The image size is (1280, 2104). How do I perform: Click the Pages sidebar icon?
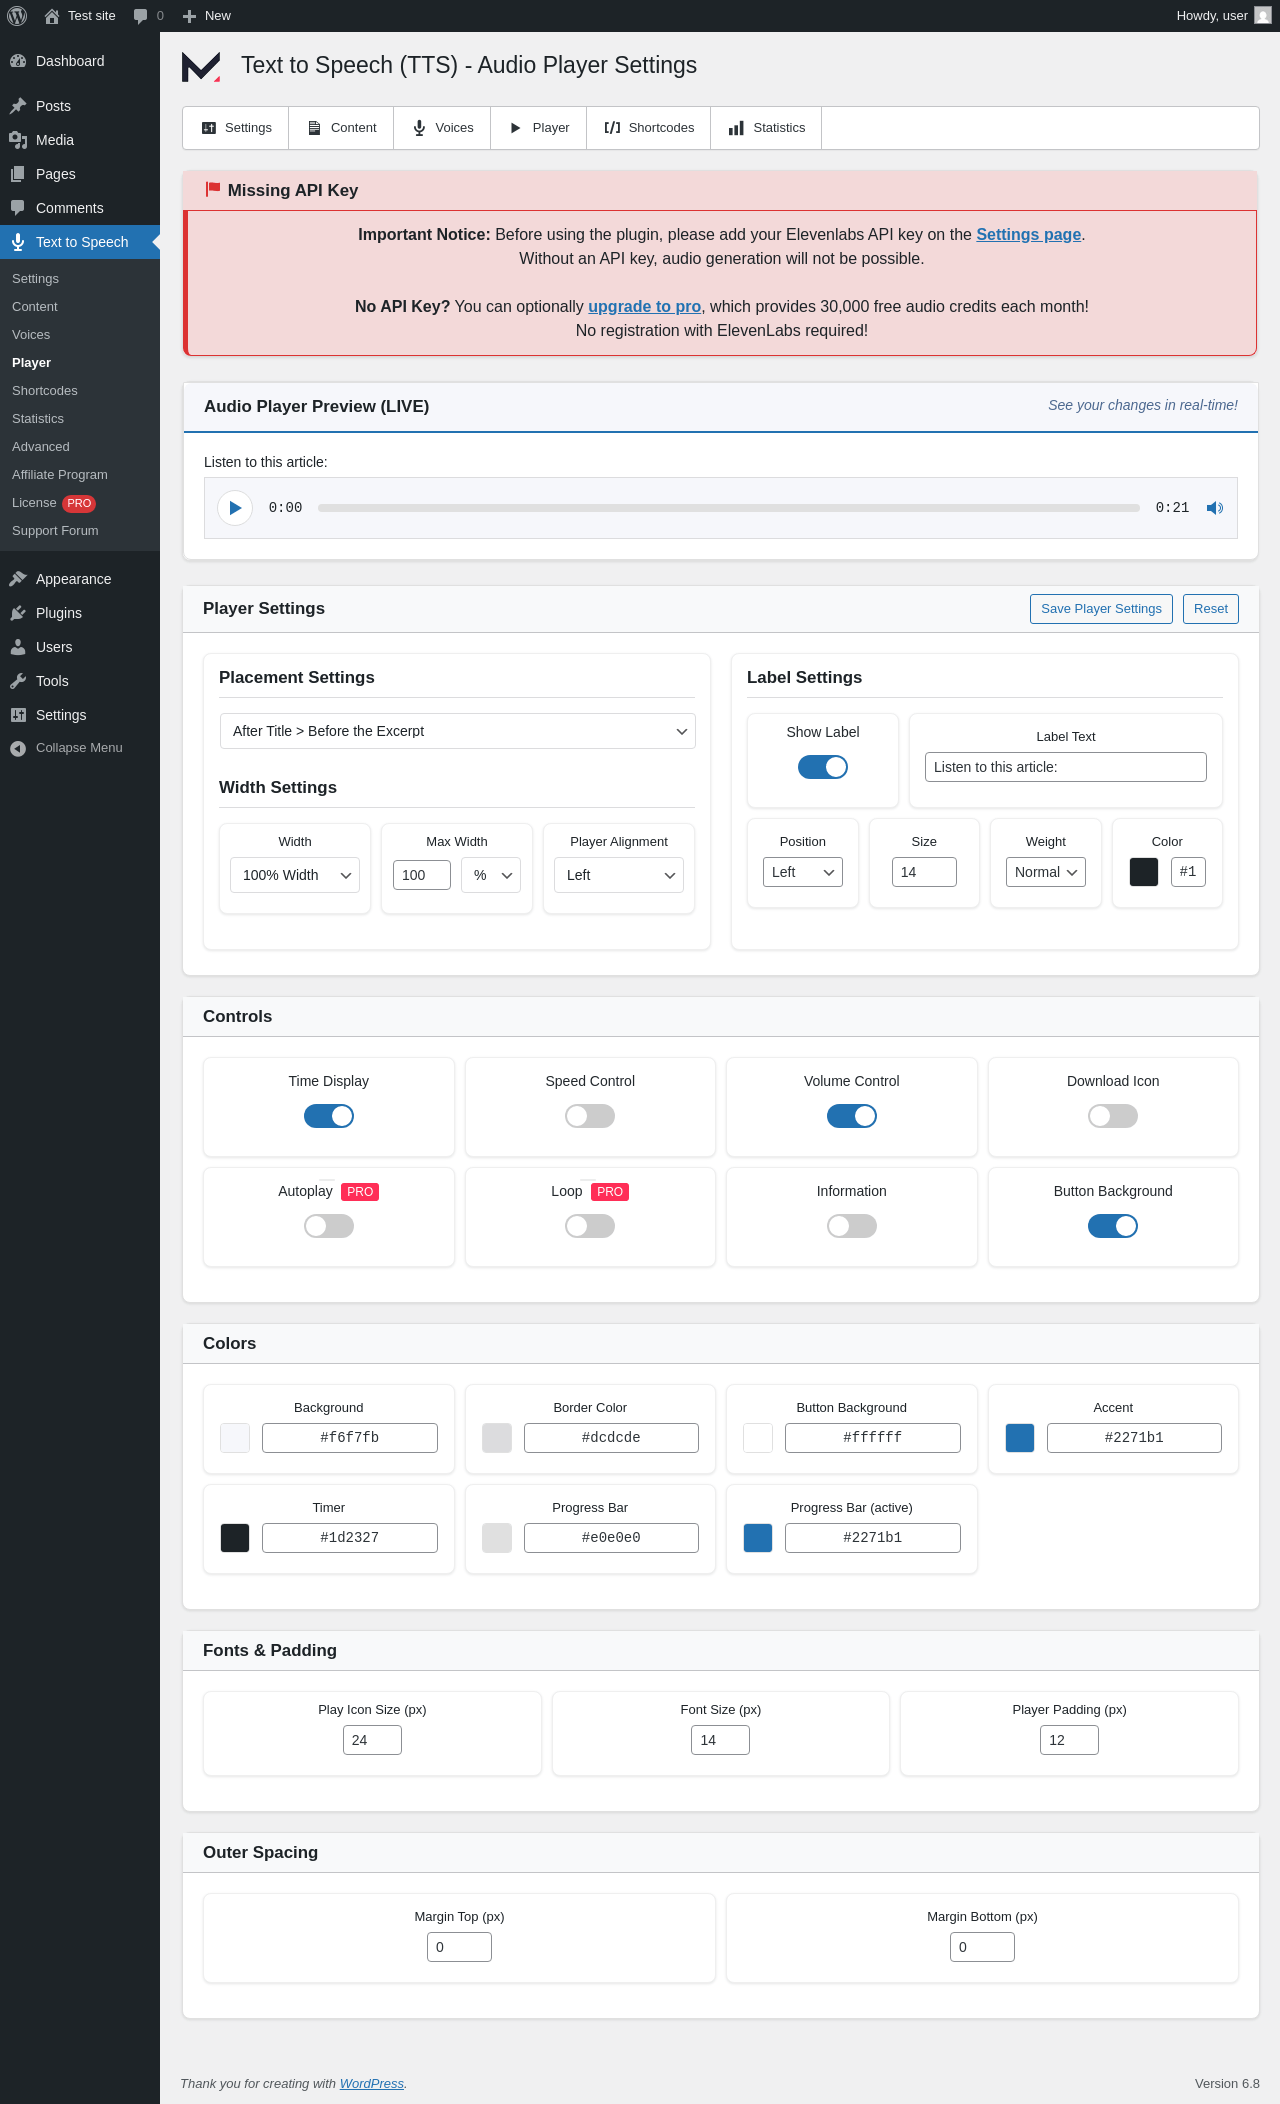coord(18,174)
